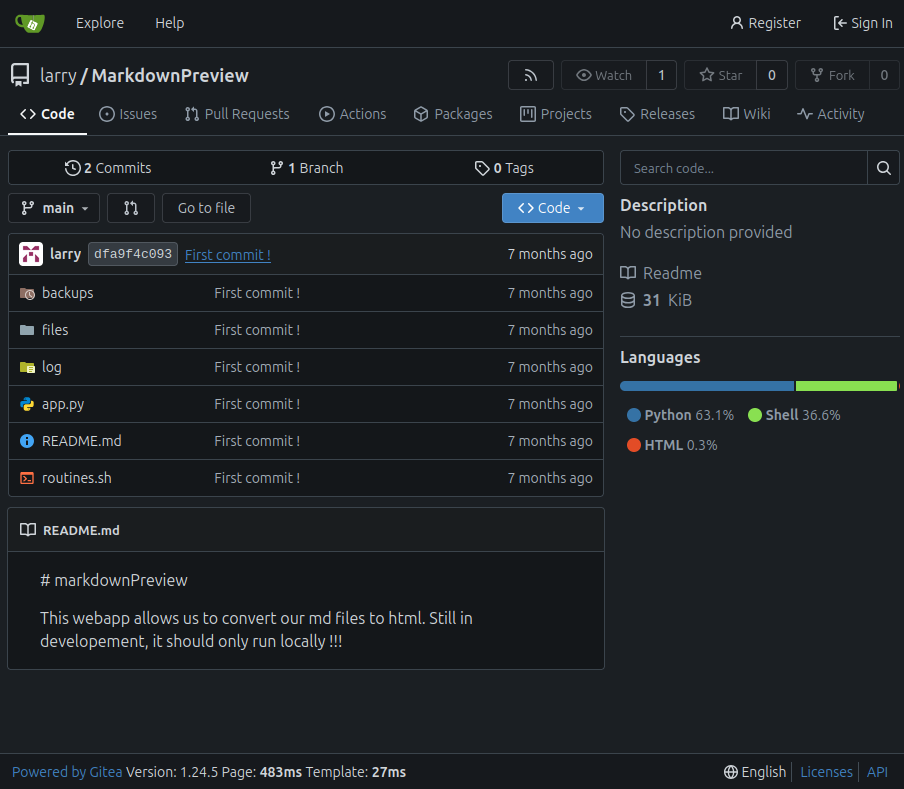The height and width of the screenshot is (789, 904).
Task: Click the Python segment of language bar
Action: [x=706, y=386]
